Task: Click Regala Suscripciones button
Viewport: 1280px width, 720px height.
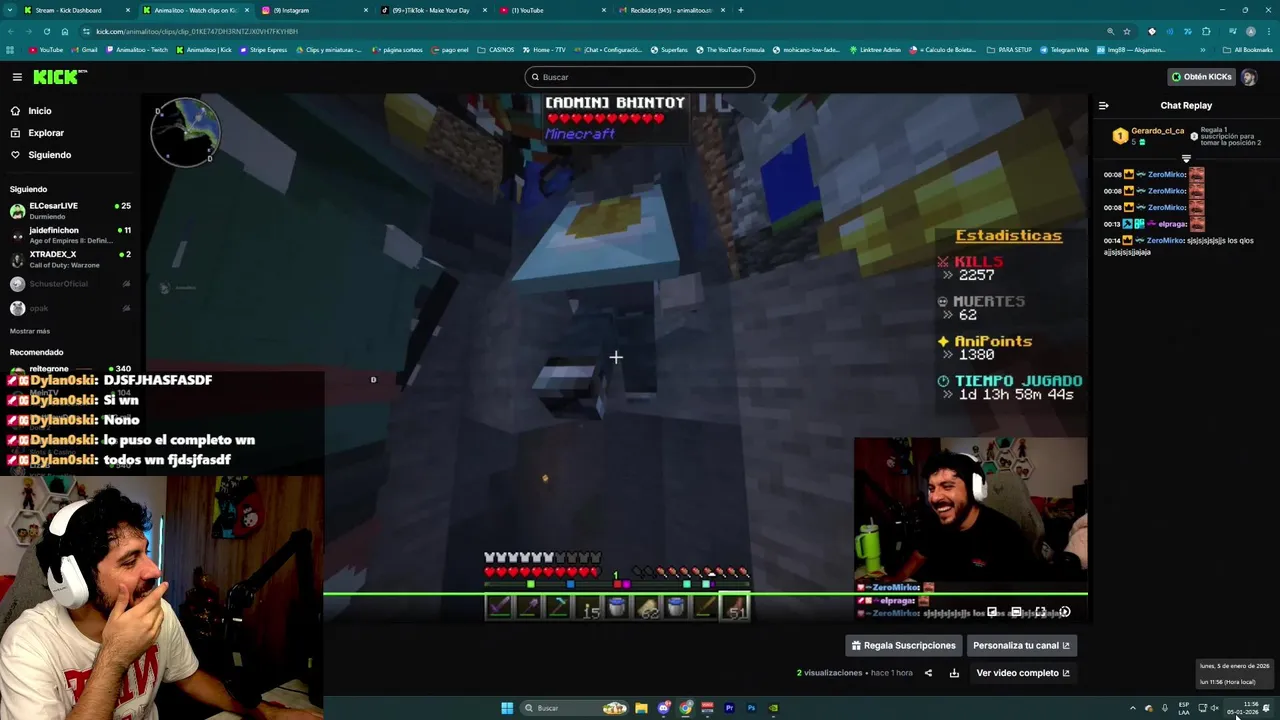Action: pos(903,645)
